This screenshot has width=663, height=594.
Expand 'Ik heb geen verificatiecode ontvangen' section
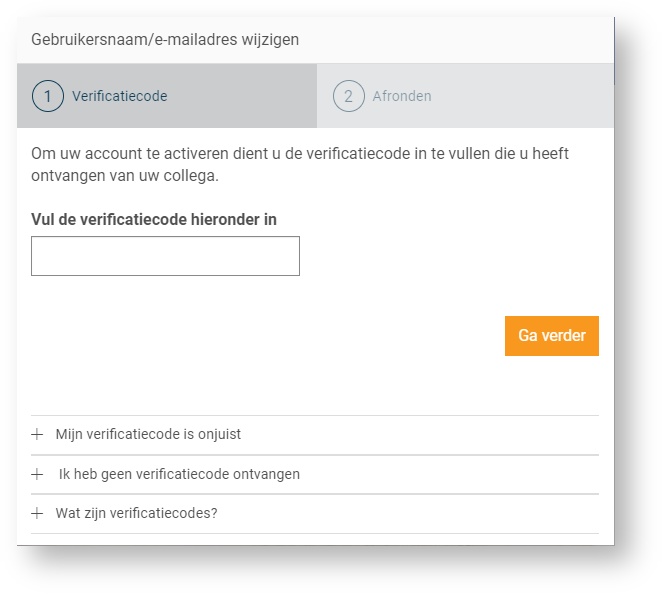coord(179,474)
